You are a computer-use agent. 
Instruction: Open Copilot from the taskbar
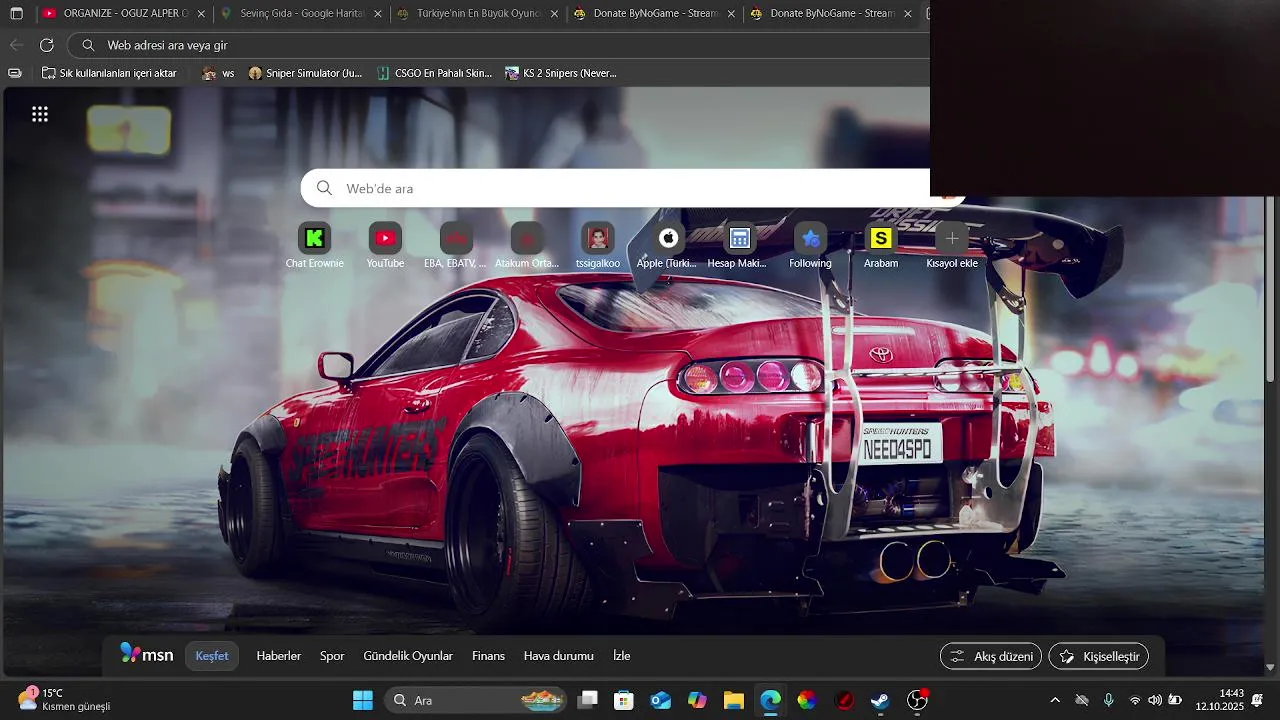pos(697,700)
